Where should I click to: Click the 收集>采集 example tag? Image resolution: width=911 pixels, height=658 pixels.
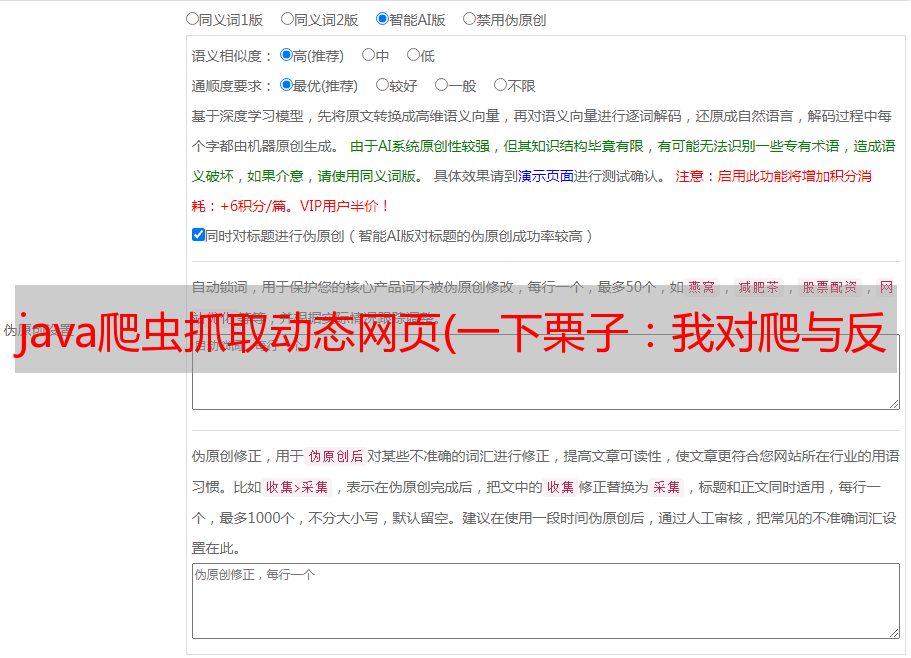[x=297, y=487]
